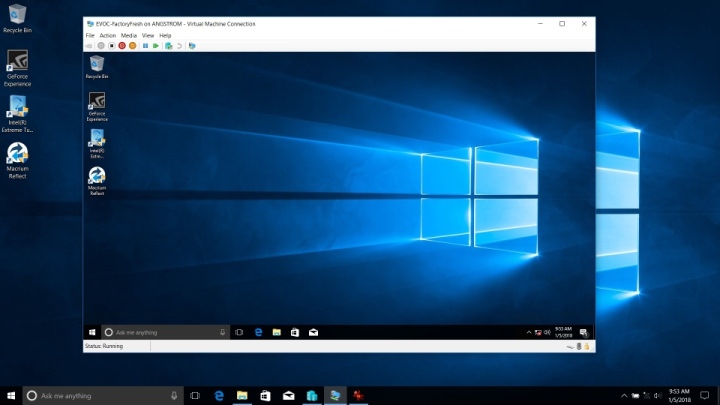Click the Virtual Machine Connection host taskbar icon

coord(335,395)
